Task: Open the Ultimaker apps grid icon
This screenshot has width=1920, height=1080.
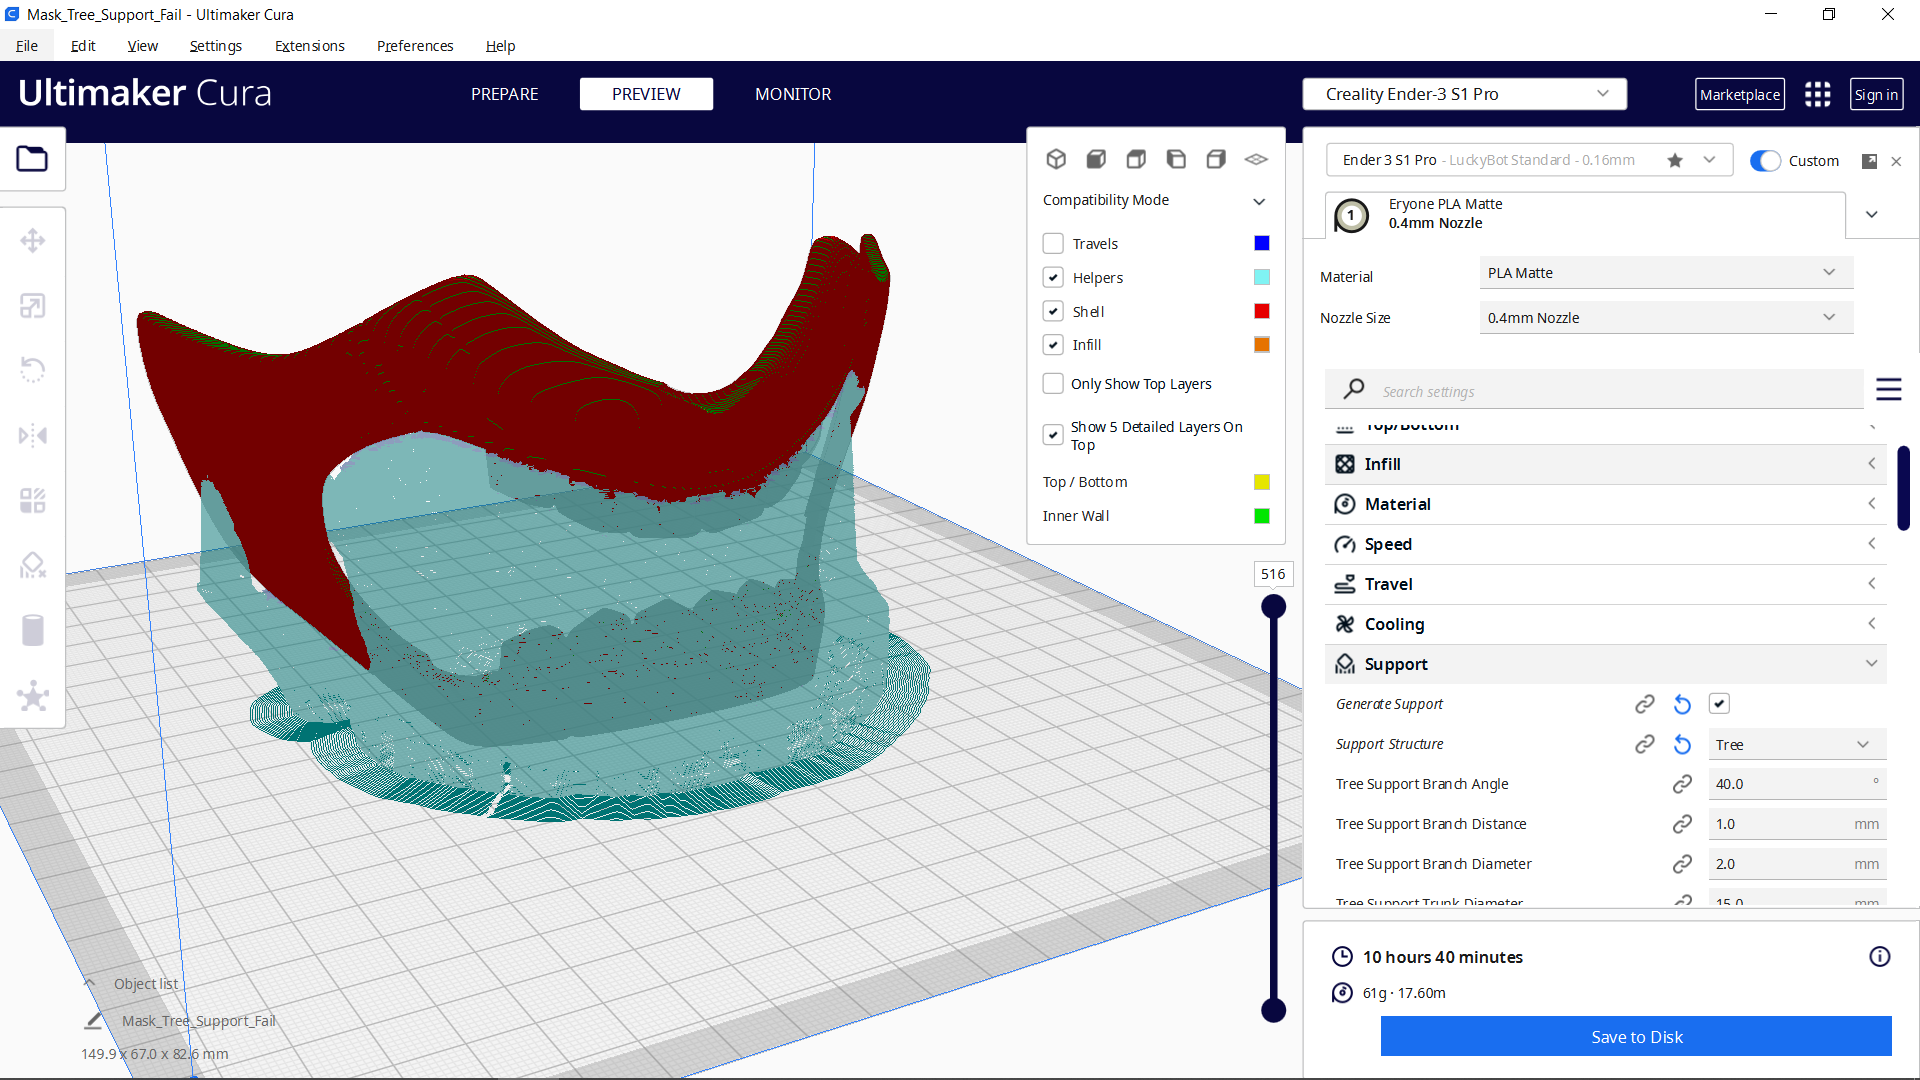Action: (1817, 94)
